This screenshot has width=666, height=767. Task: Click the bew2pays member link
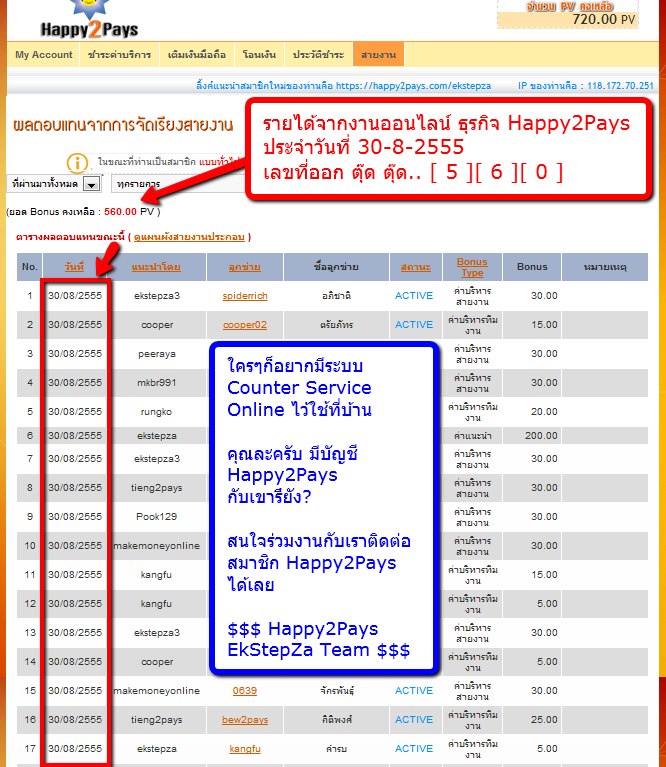(245, 720)
